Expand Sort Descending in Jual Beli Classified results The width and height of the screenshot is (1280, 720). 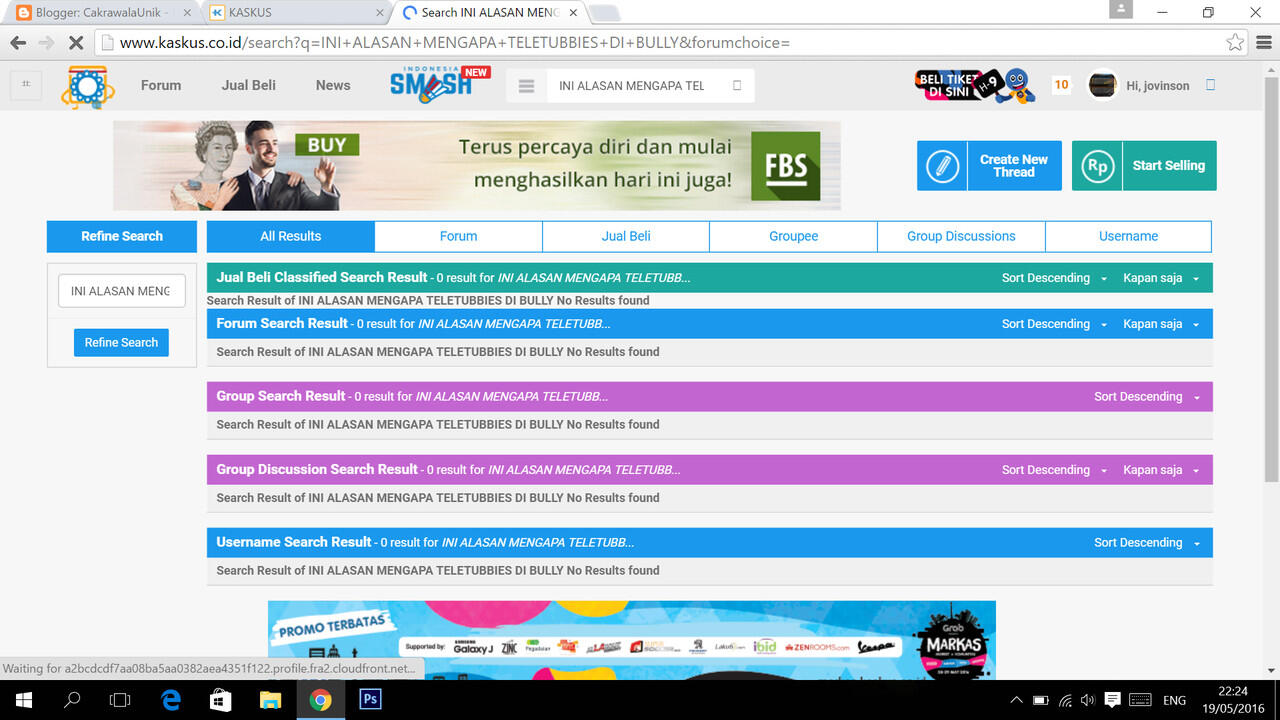coord(1054,278)
